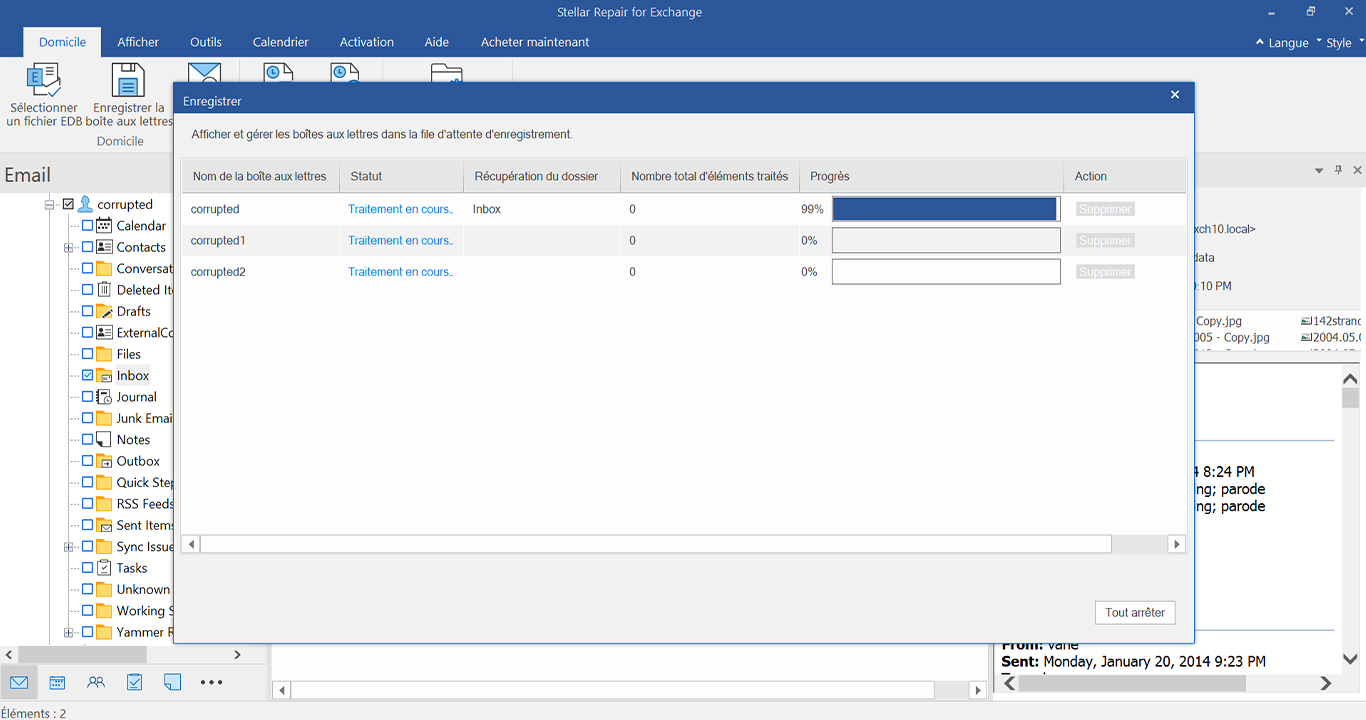The image size is (1366, 720).
Task: Open the contacts view icon in bottom bar
Action: [x=96, y=682]
